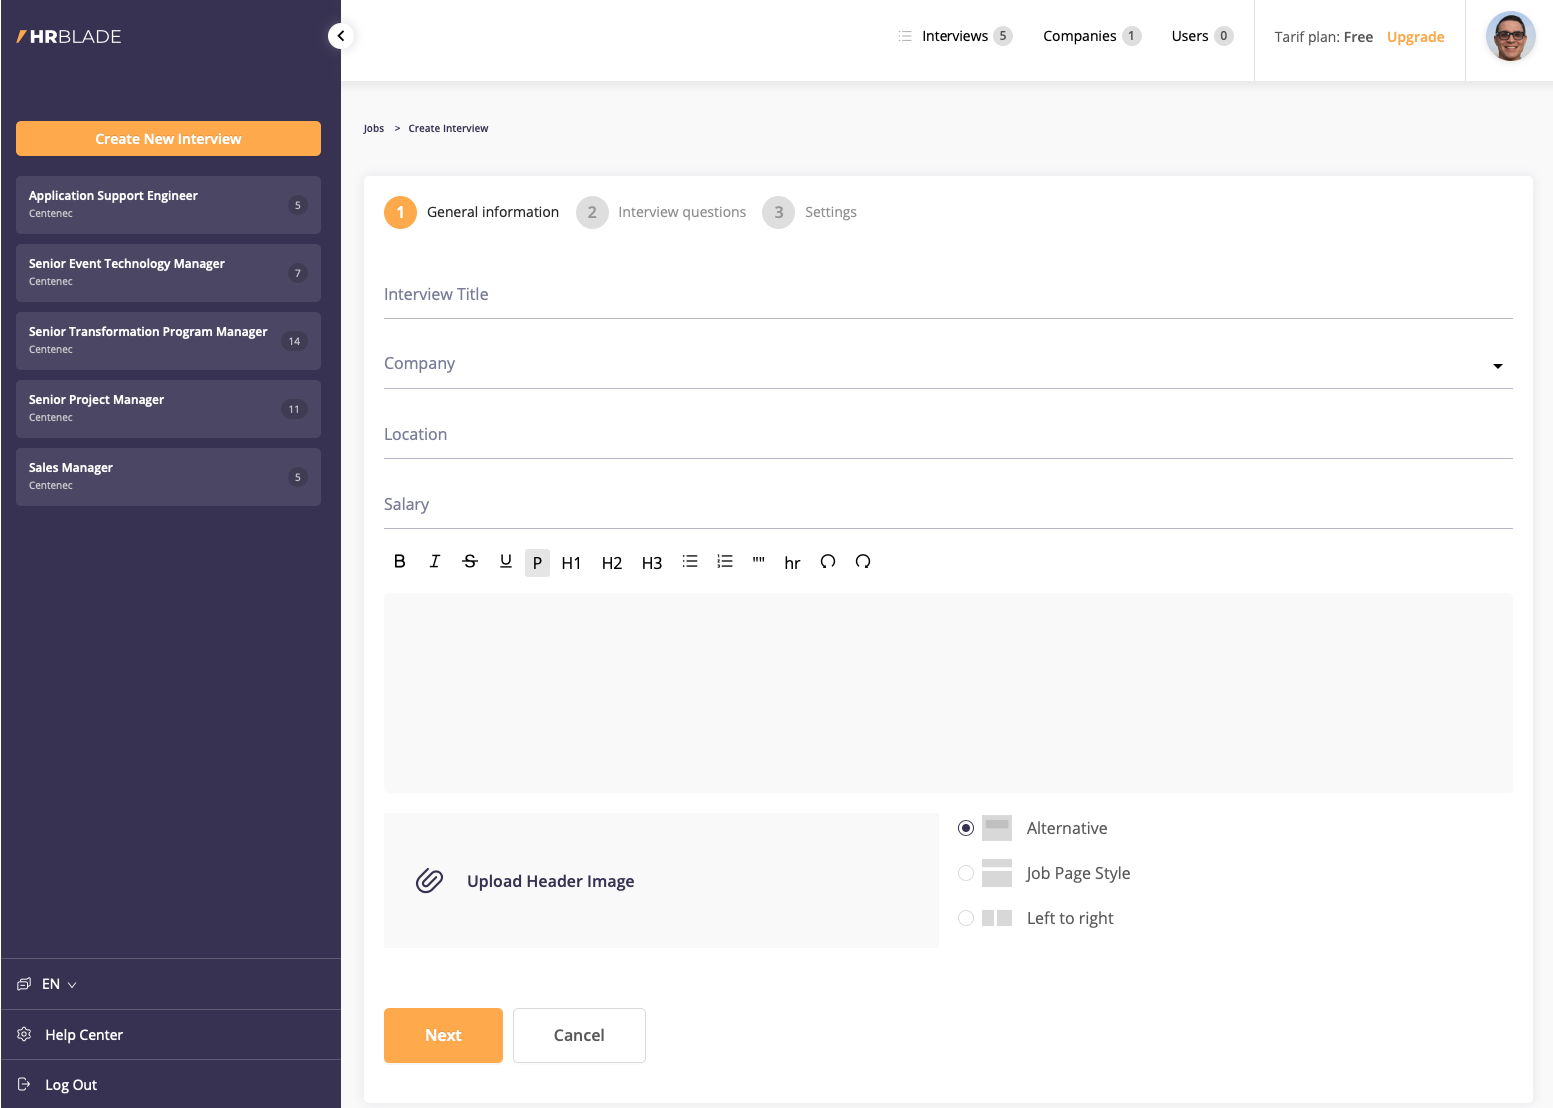
Task: Collapse the sidebar with the arrow
Action: coord(341,36)
